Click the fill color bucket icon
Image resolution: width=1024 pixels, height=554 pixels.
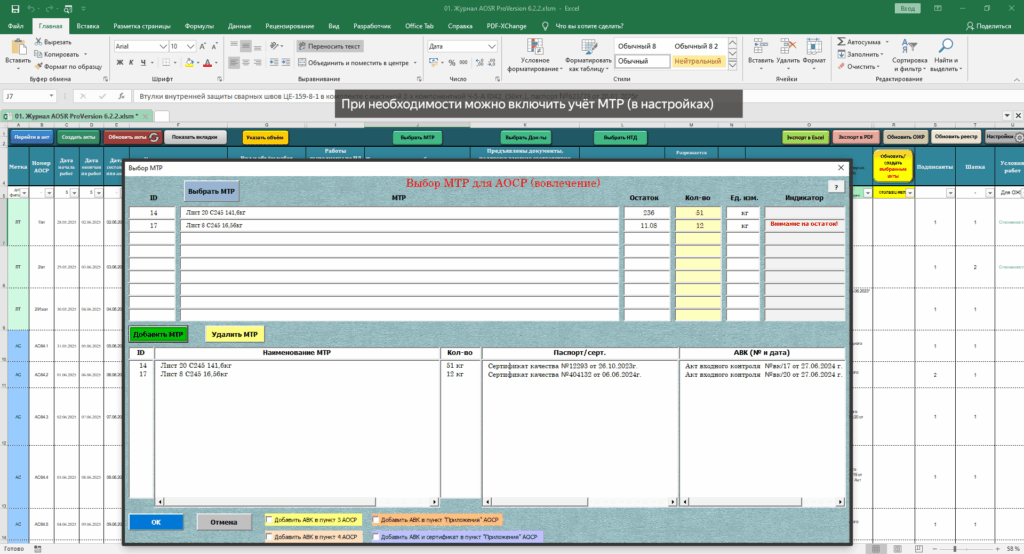[x=189, y=63]
